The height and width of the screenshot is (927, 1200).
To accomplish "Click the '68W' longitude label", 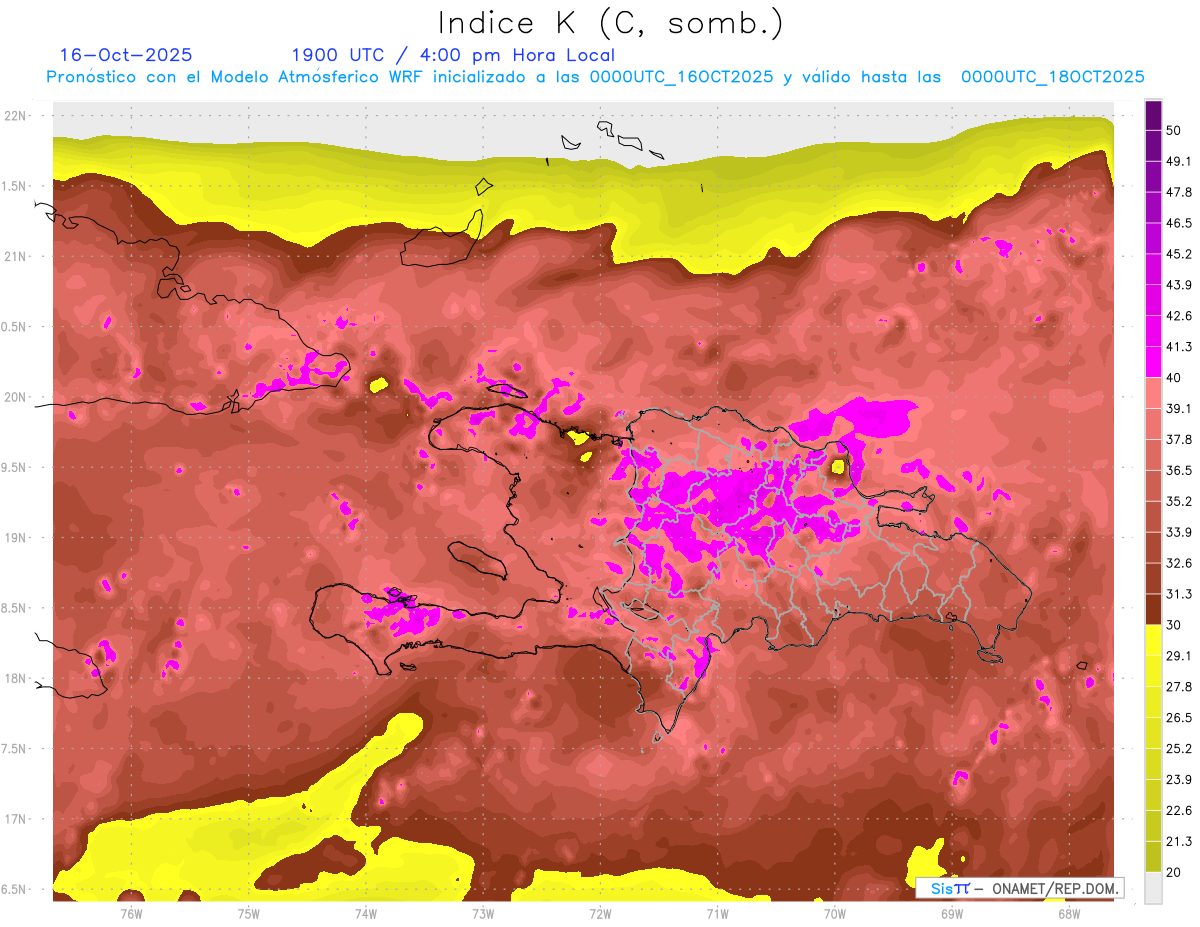I will click(1069, 915).
